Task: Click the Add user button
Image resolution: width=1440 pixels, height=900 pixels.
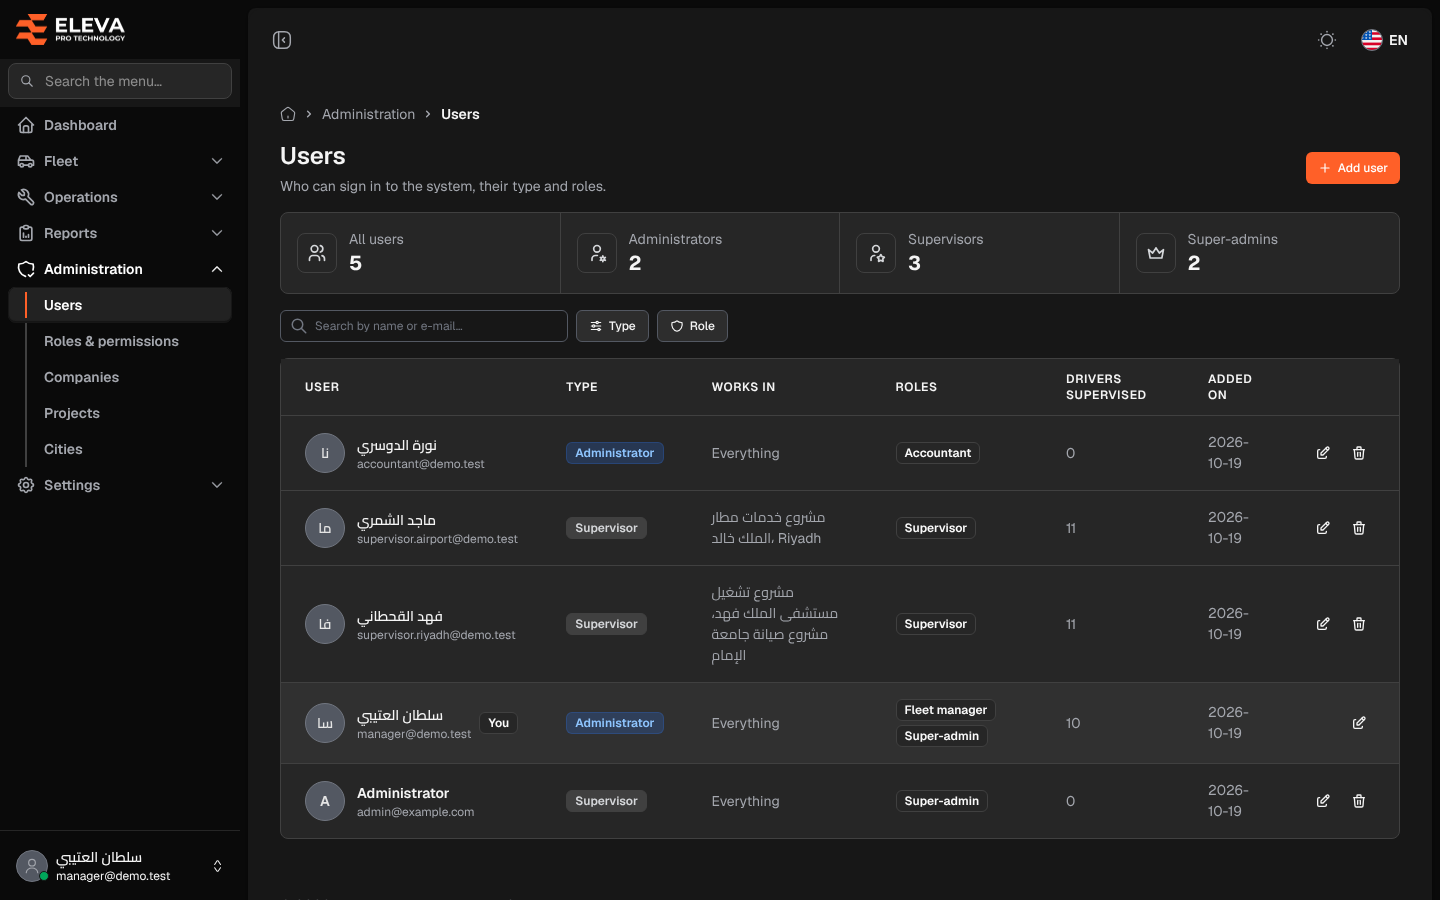Action: [1353, 168]
